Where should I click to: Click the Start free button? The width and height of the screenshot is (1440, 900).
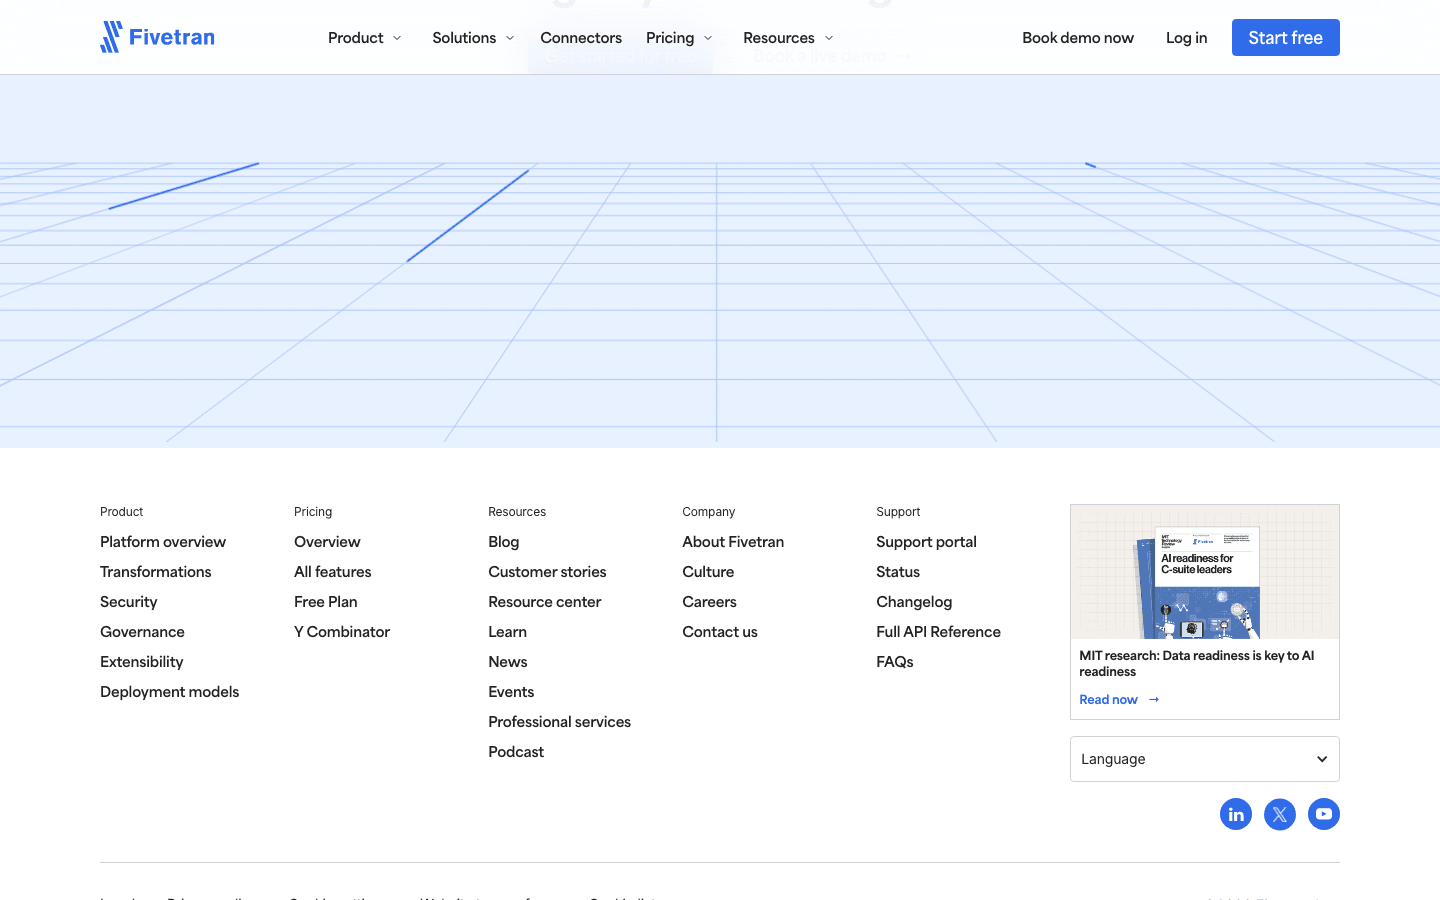tap(1286, 37)
